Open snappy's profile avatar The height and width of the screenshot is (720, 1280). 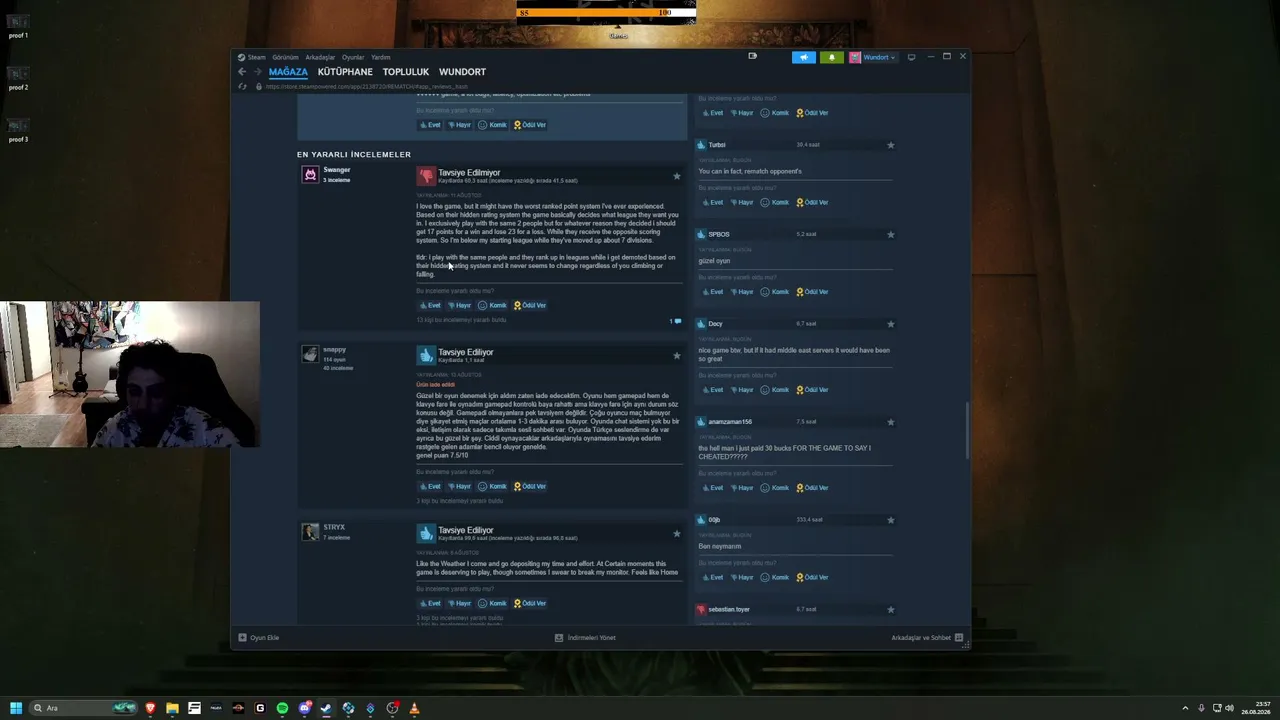[x=310, y=354]
